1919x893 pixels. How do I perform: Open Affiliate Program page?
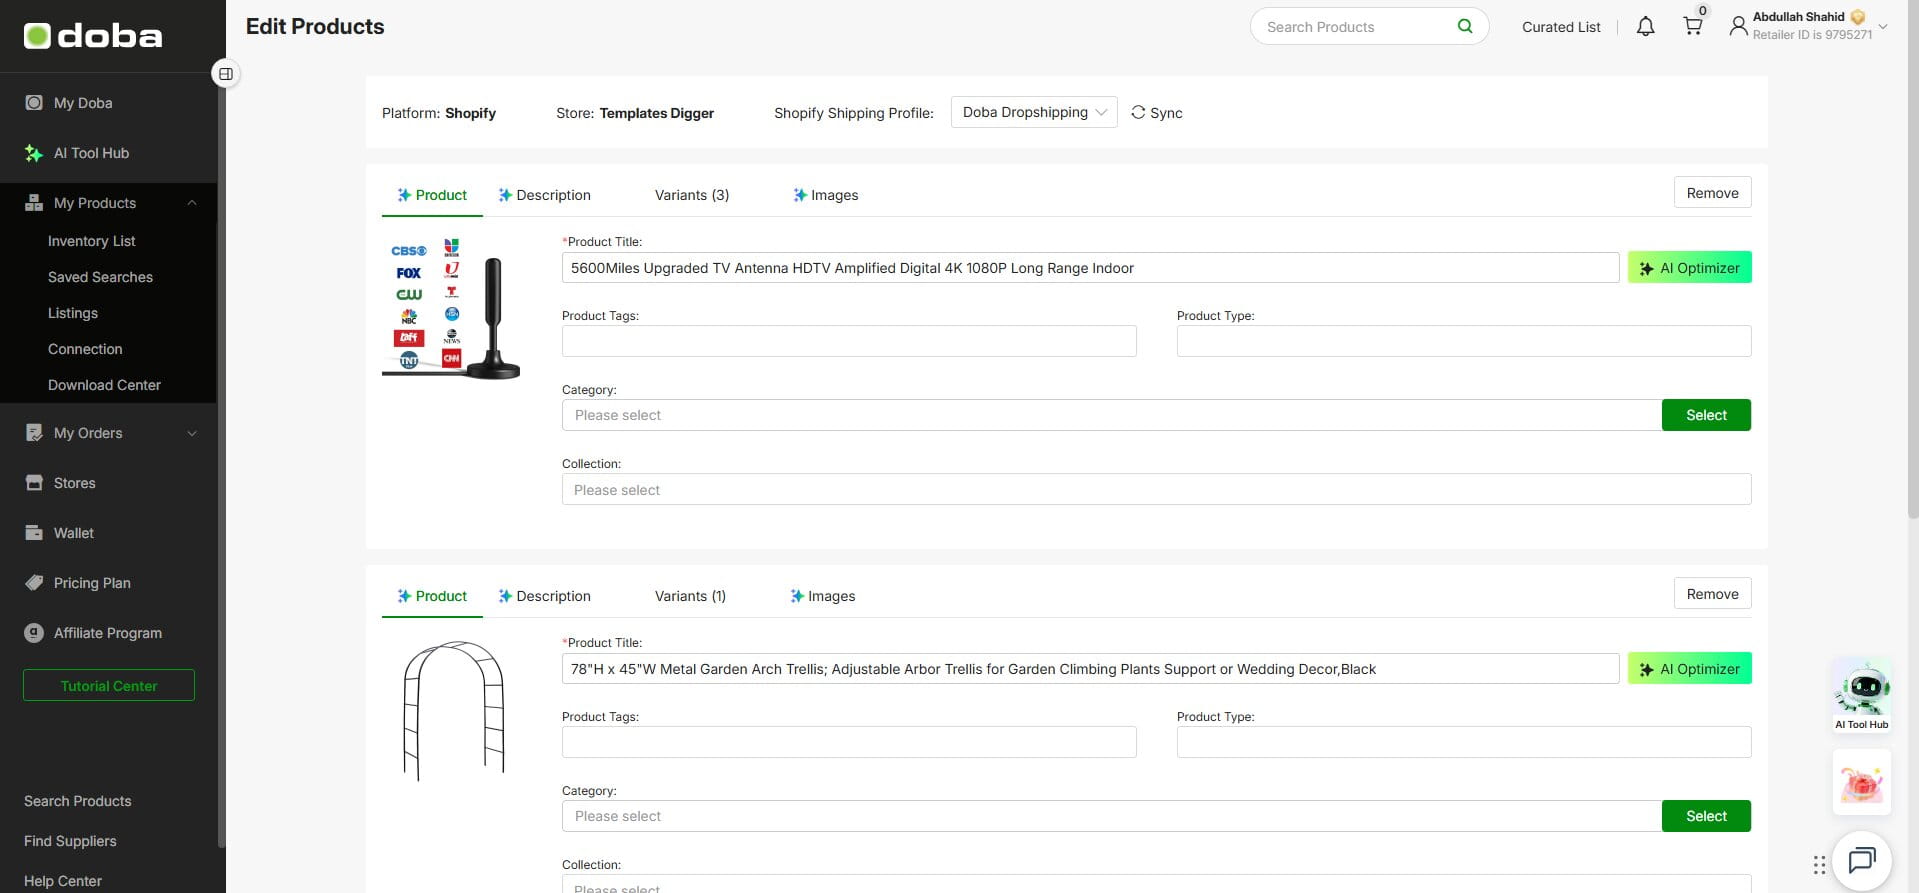(x=108, y=633)
